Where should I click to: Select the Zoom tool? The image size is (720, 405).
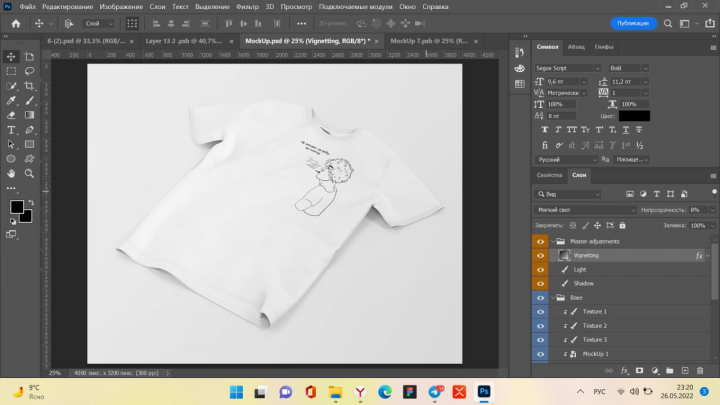[29, 174]
